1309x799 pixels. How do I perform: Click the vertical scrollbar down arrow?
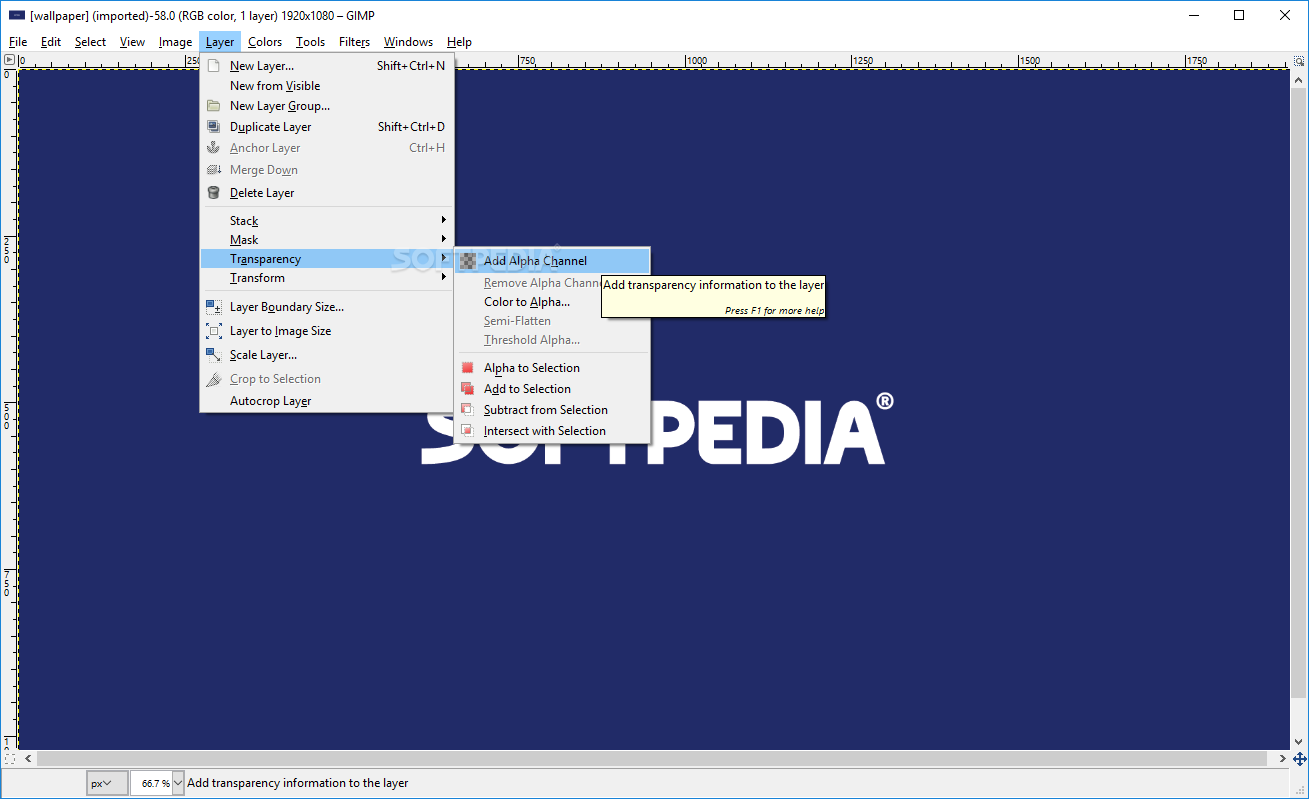click(1300, 742)
